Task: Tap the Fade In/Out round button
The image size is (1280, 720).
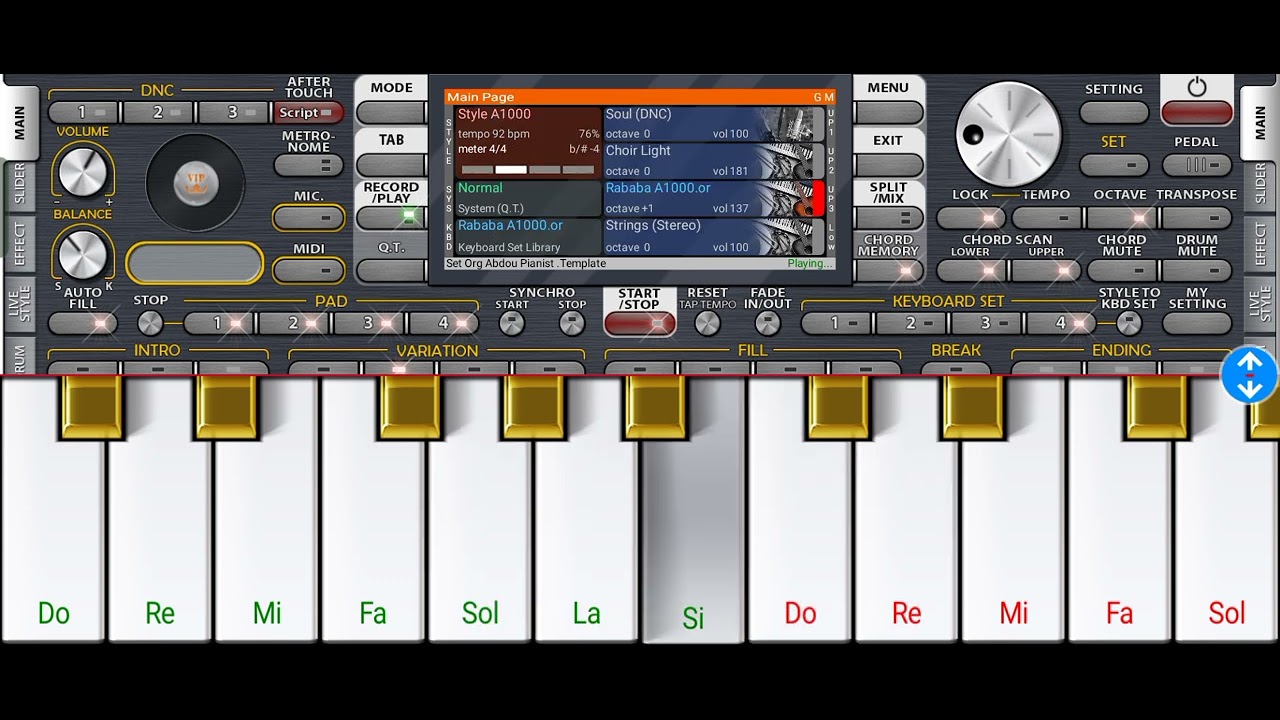Action: (x=767, y=323)
